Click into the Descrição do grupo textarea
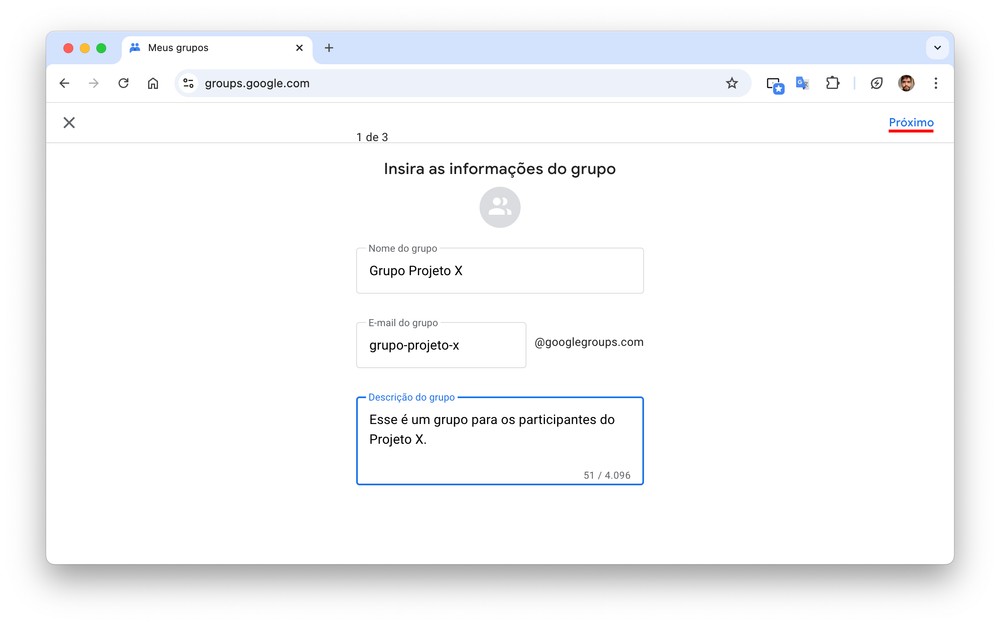Viewport: 1000px width, 625px height. click(500, 440)
